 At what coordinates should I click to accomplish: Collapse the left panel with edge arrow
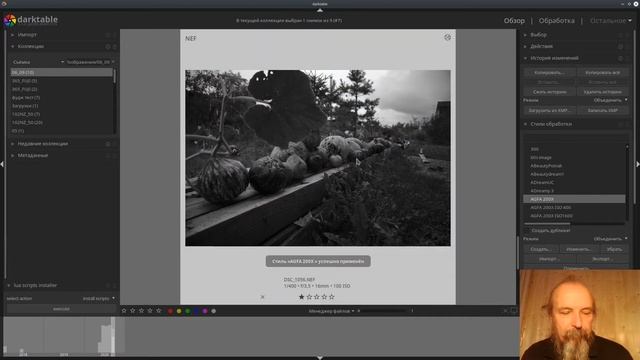2,164
